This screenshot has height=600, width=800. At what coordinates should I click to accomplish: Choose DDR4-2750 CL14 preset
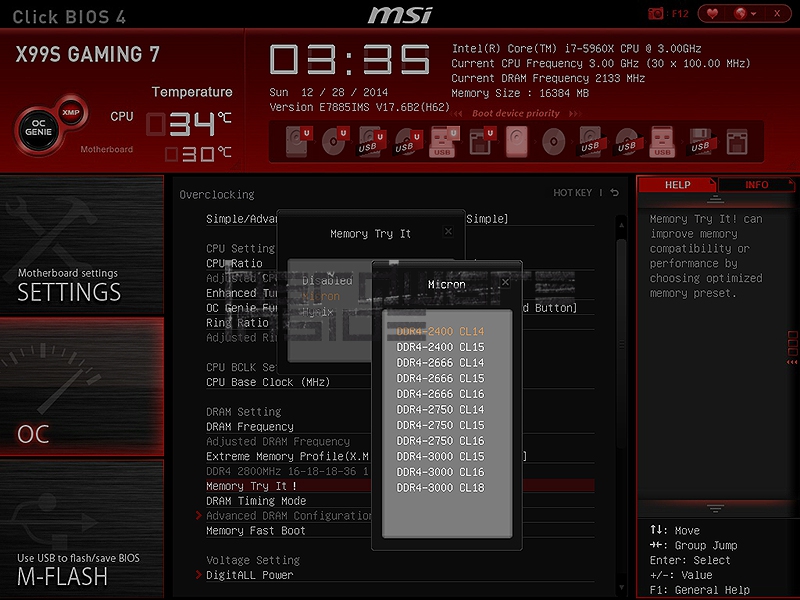[x=440, y=409]
